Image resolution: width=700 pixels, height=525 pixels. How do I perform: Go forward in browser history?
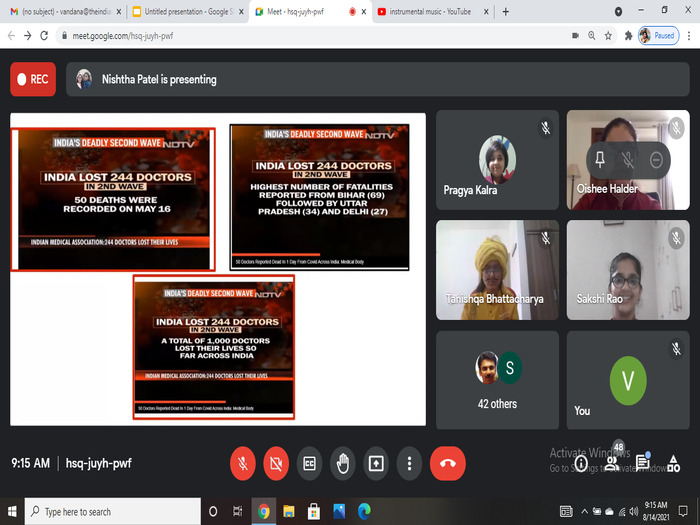[x=28, y=36]
